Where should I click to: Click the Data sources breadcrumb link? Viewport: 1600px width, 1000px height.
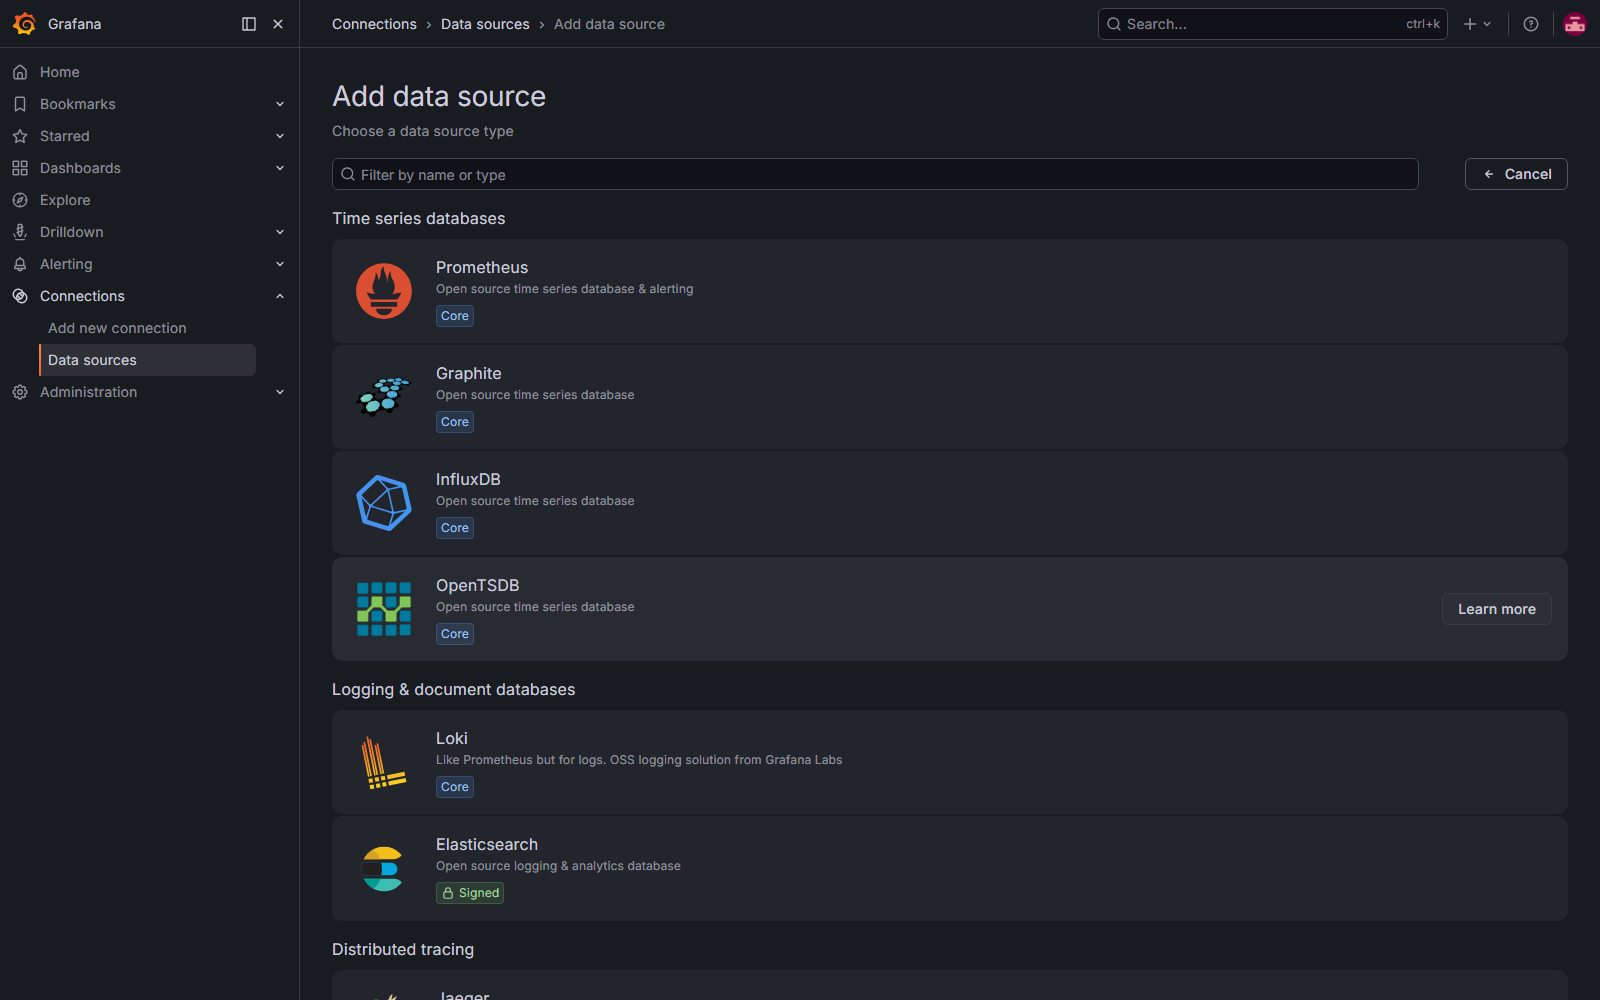[485, 24]
